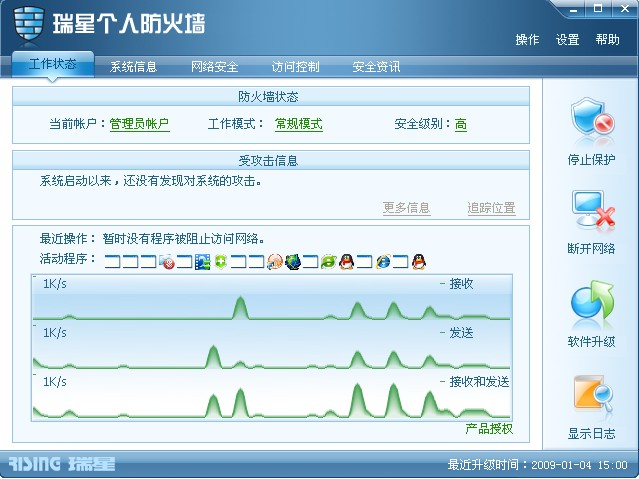Click the 当前帐户 label
Viewport: 639px width, 479px height.
pos(77,124)
